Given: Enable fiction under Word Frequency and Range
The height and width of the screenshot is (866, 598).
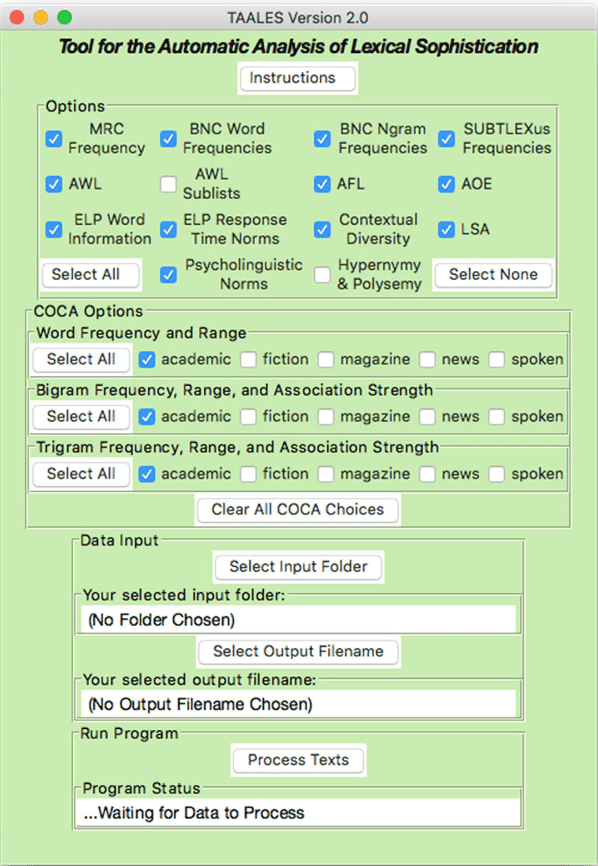Looking at the screenshot, I should [x=248, y=359].
